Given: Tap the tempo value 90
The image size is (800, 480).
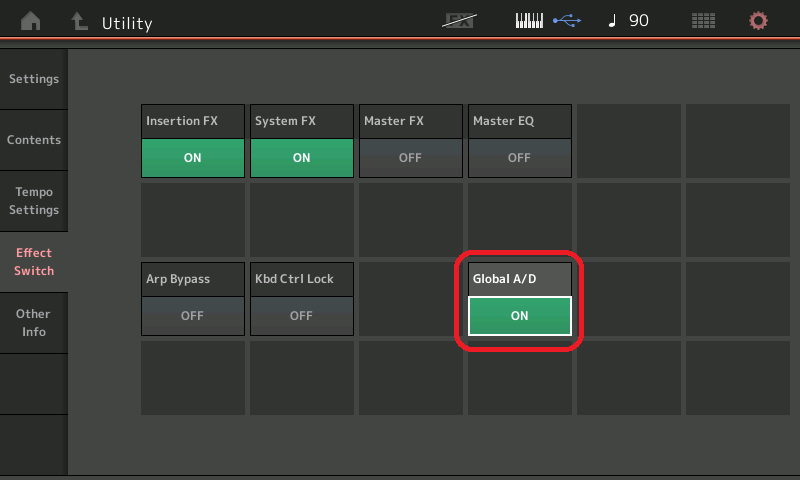Looking at the screenshot, I should (639, 21).
